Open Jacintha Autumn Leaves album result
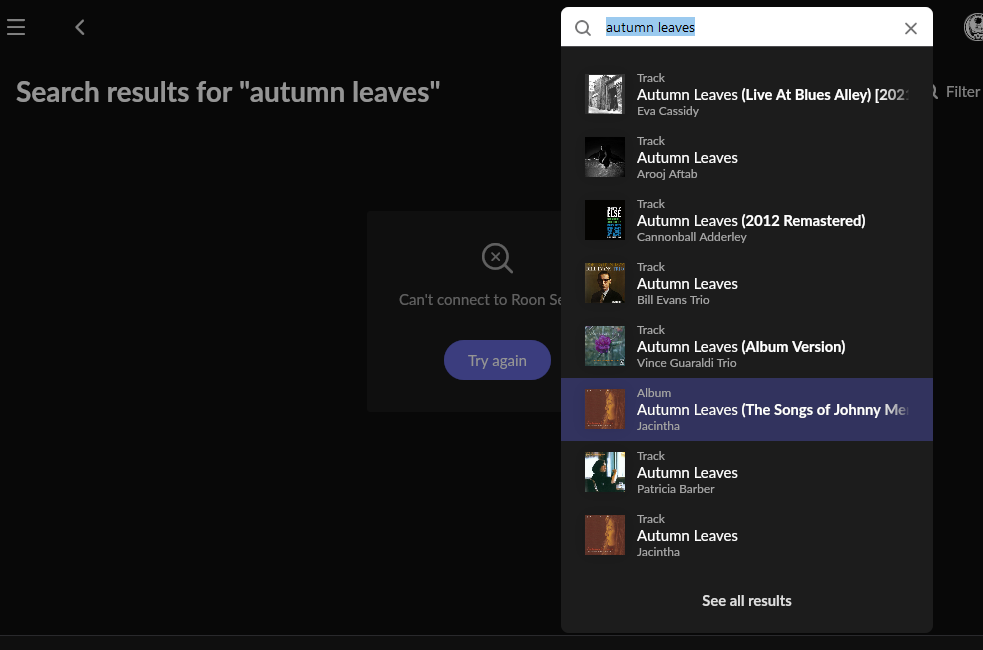The image size is (983, 650). click(747, 409)
